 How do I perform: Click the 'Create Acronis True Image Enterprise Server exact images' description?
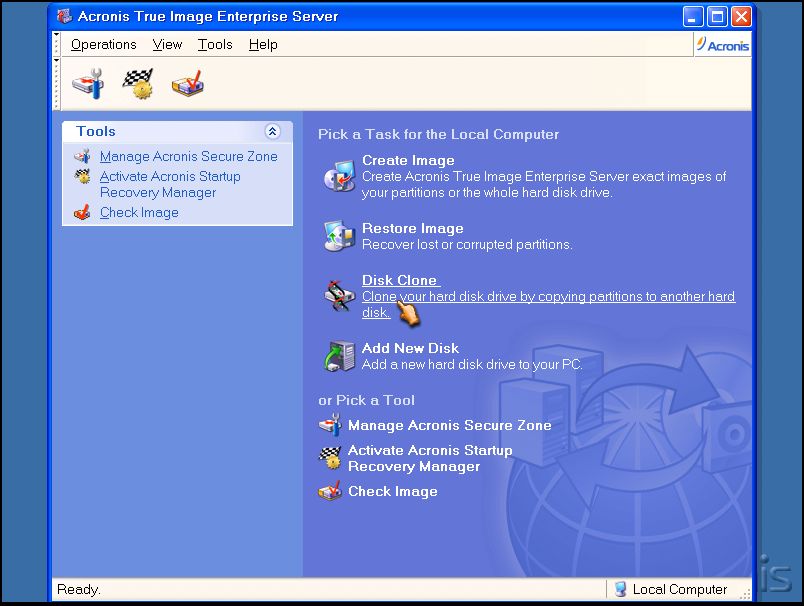(544, 185)
